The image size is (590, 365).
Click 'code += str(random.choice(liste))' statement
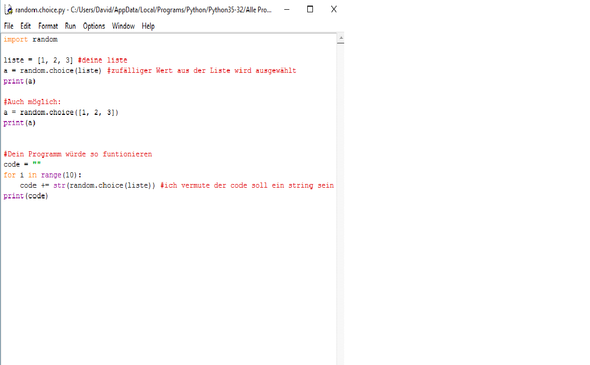(x=88, y=186)
